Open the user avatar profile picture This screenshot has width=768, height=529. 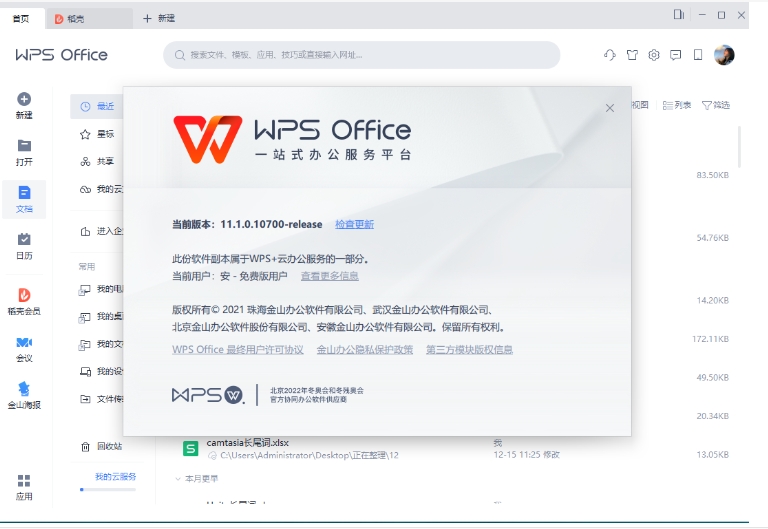[724, 55]
